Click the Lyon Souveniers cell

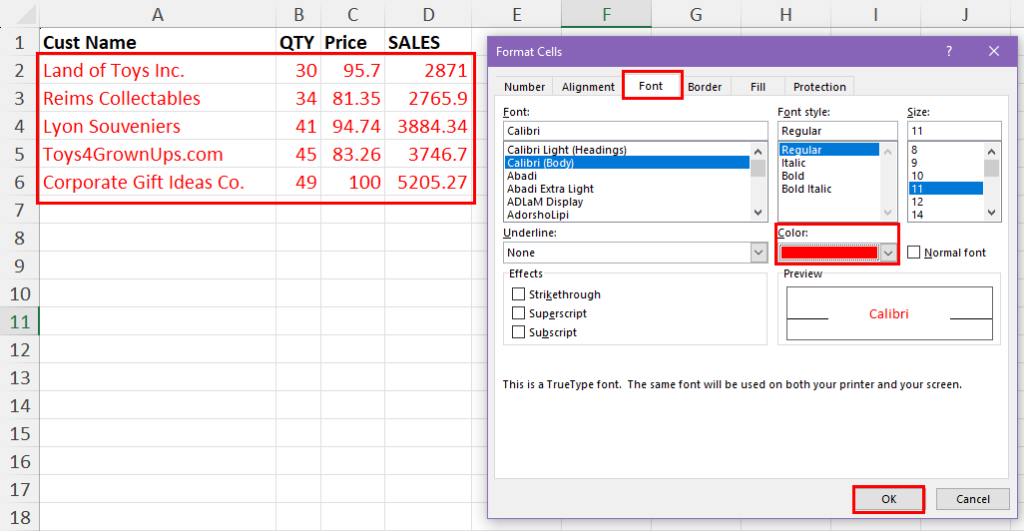pyautogui.click(x=157, y=126)
